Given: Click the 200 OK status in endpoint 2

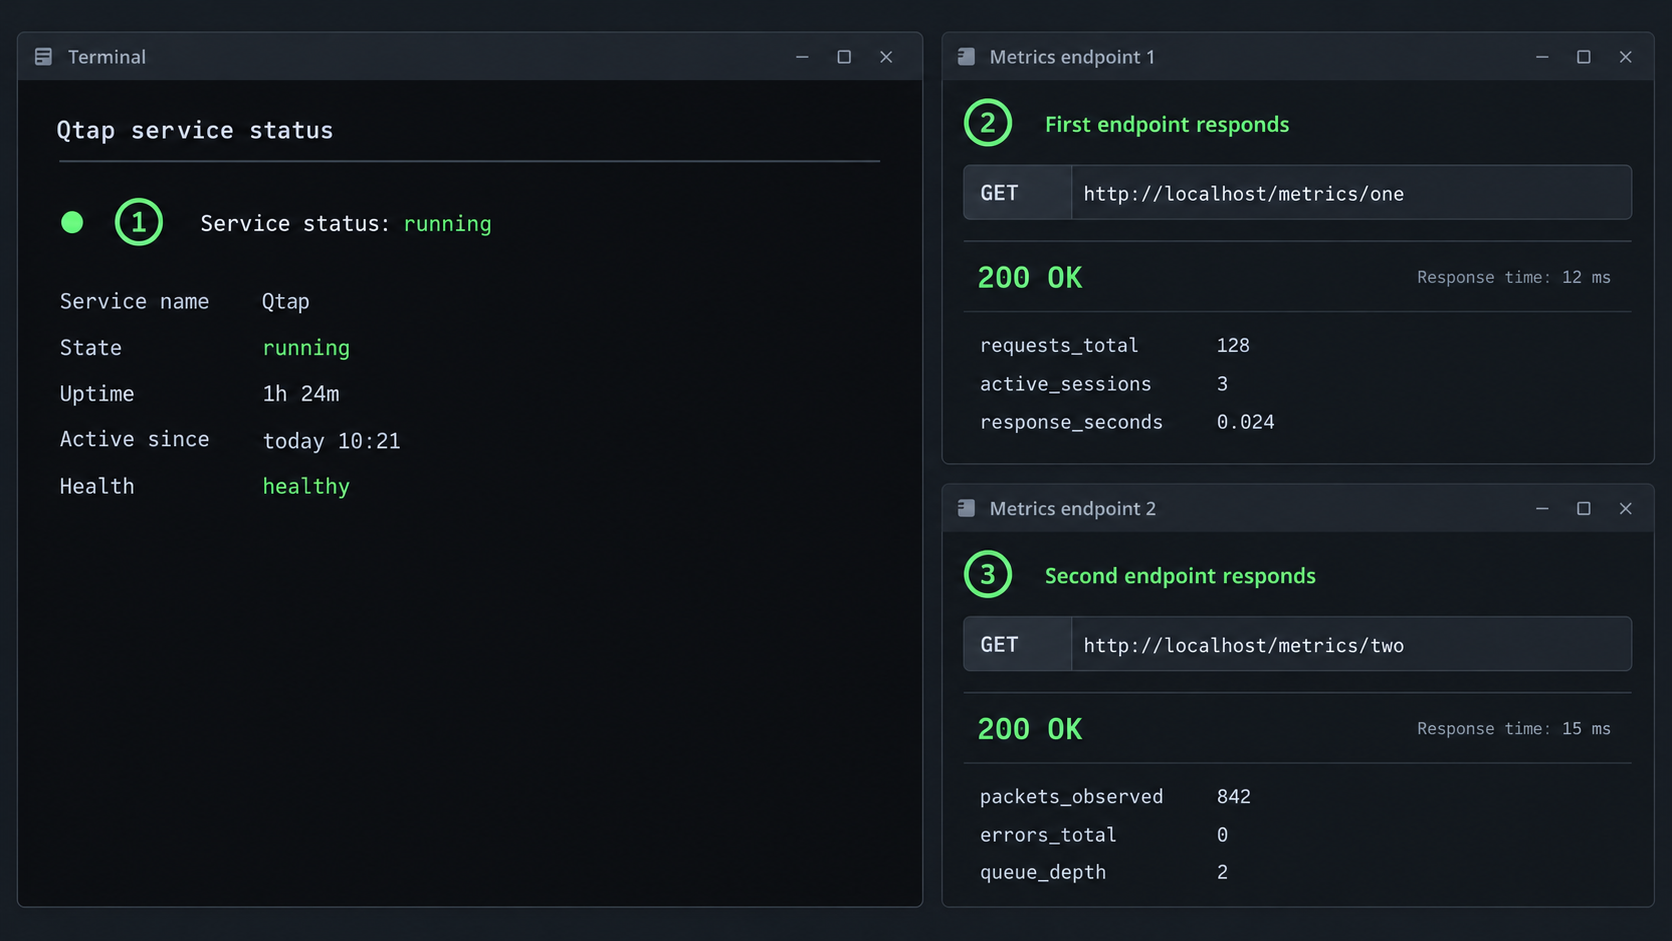Looking at the screenshot, I should tap(1030, 729).
